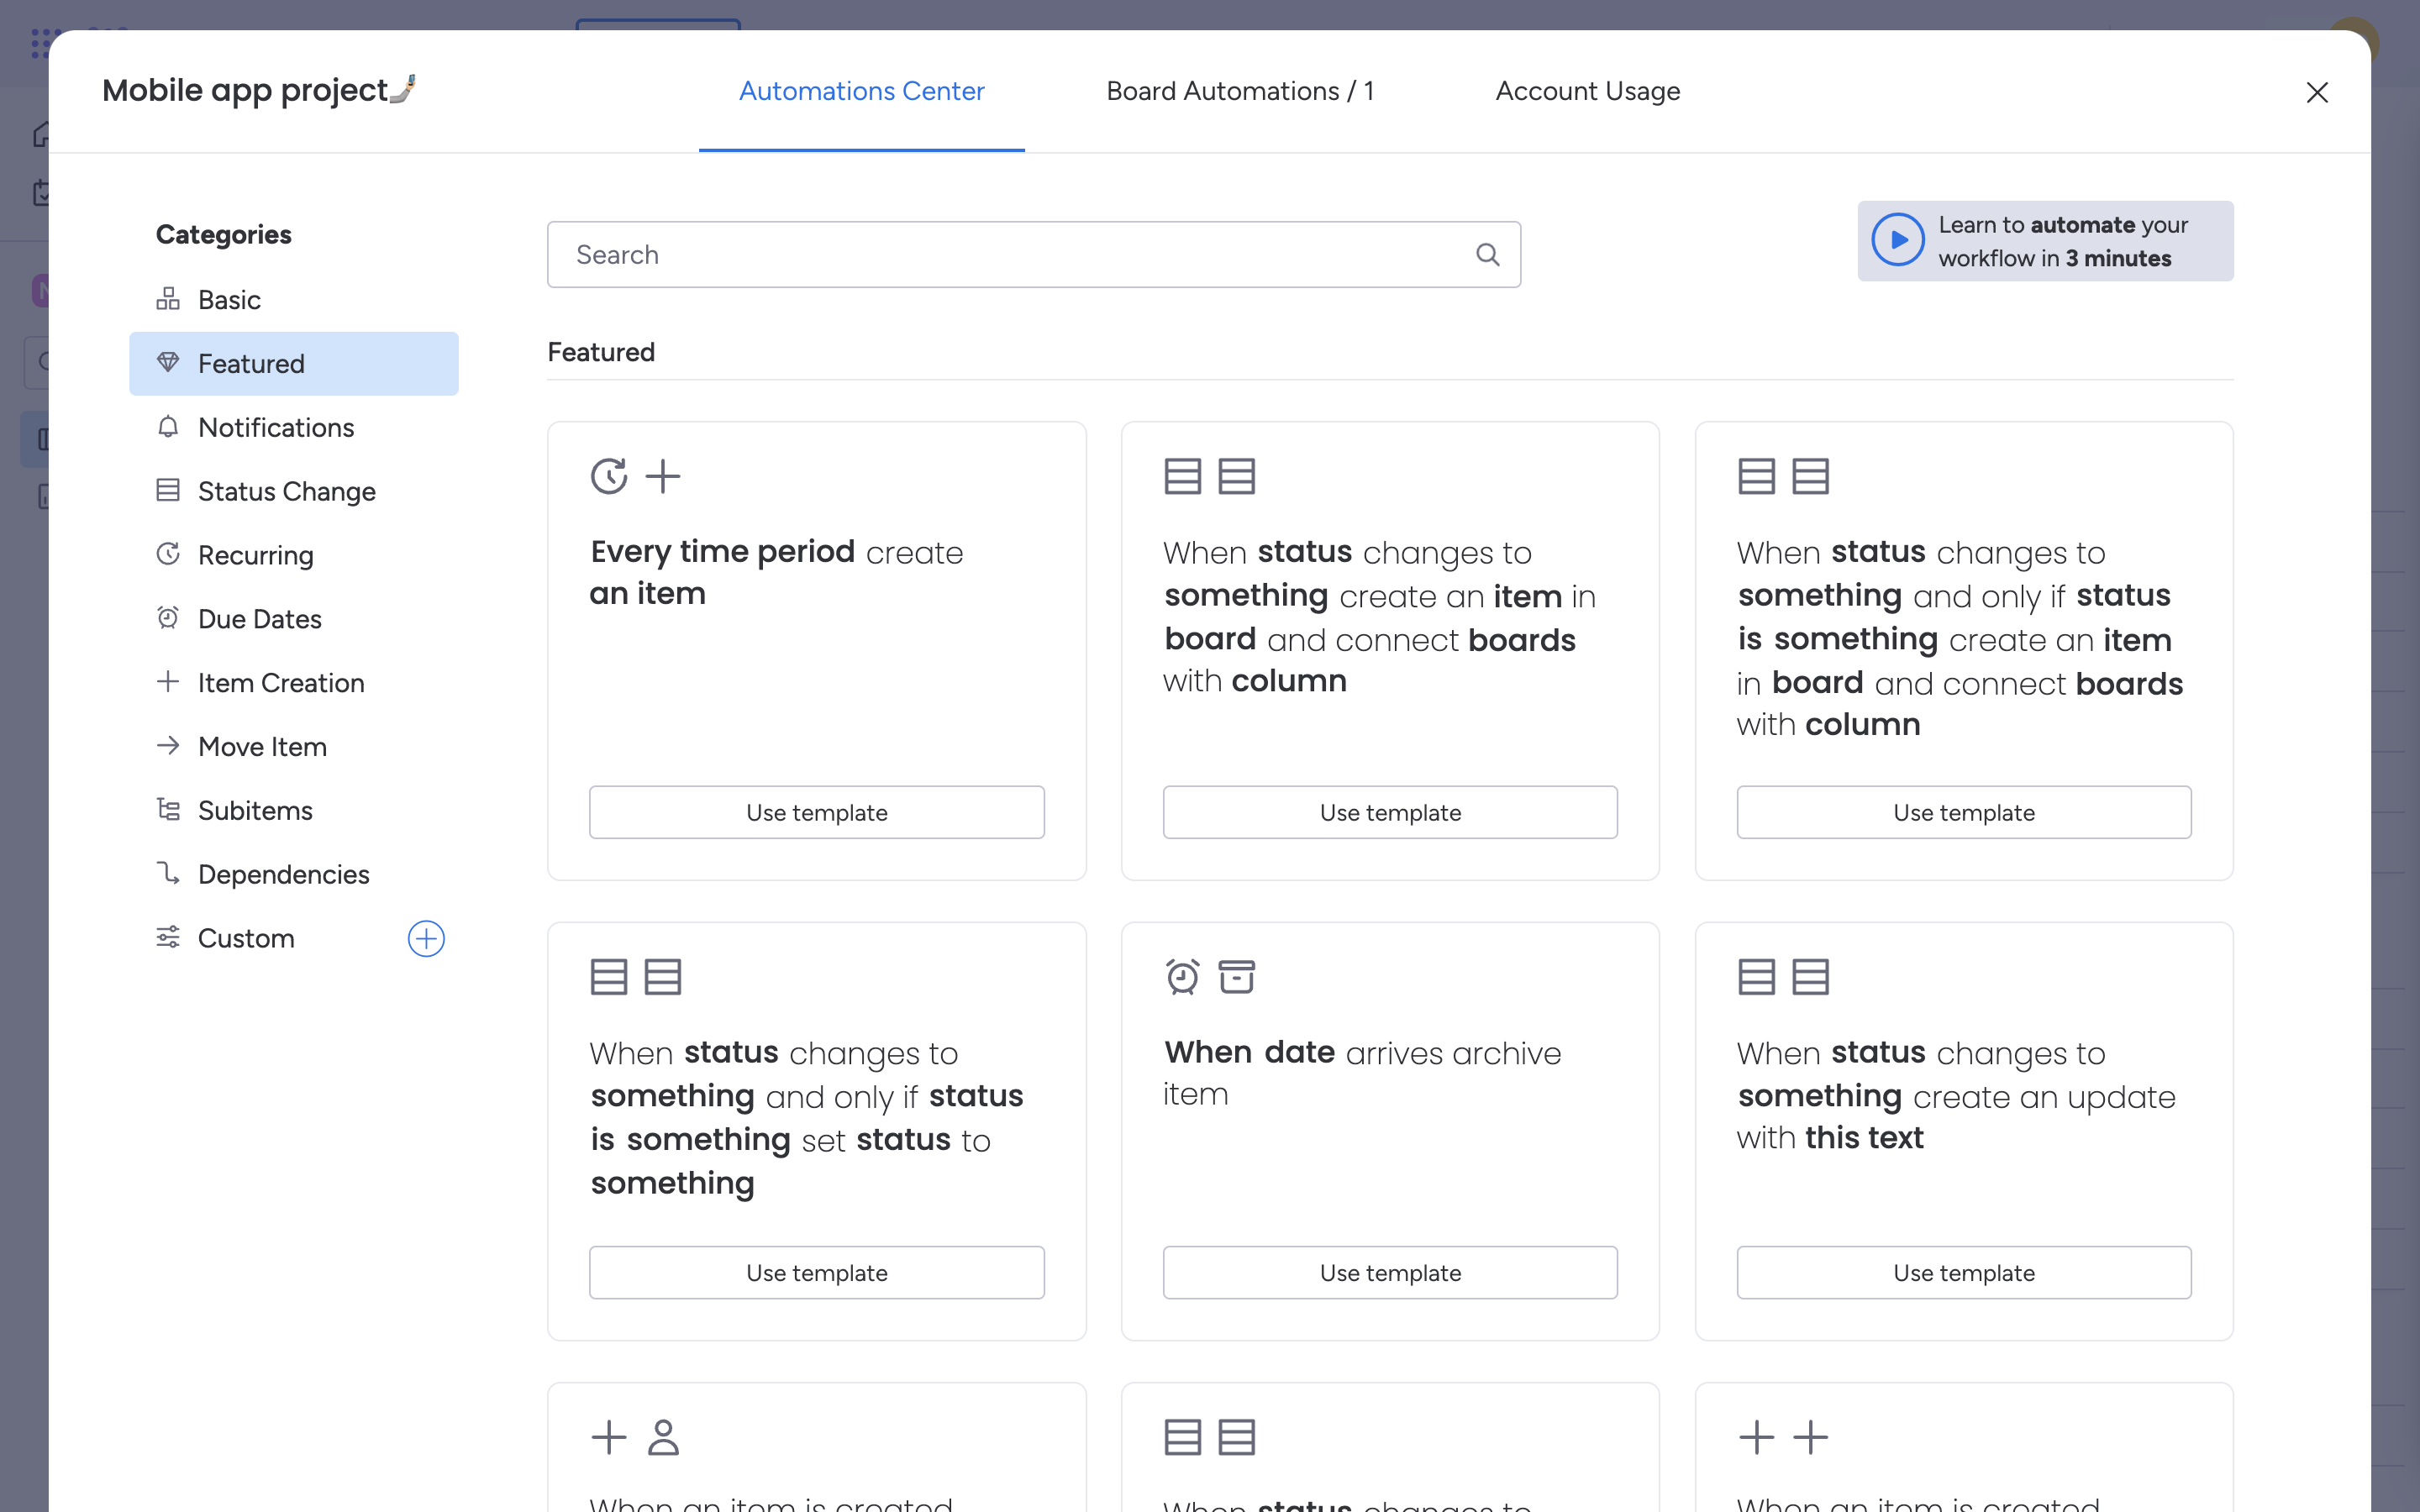Use template for create an update with this text

click(1964, 1272)
